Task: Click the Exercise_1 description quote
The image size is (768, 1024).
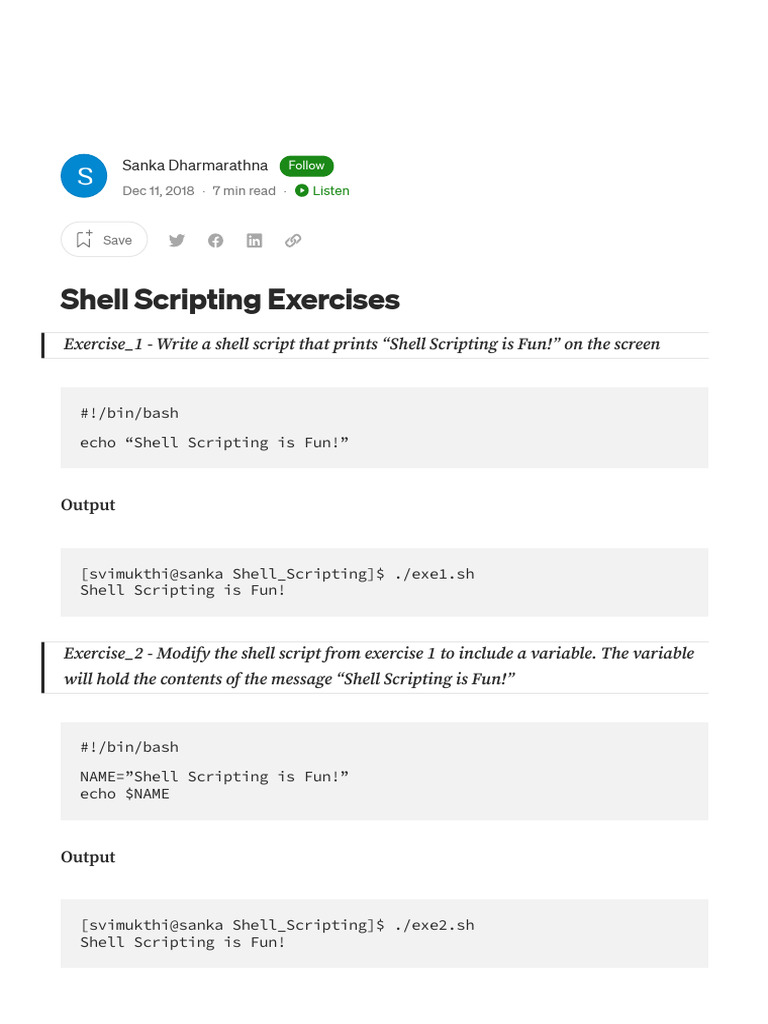Action: coord(362,344)
